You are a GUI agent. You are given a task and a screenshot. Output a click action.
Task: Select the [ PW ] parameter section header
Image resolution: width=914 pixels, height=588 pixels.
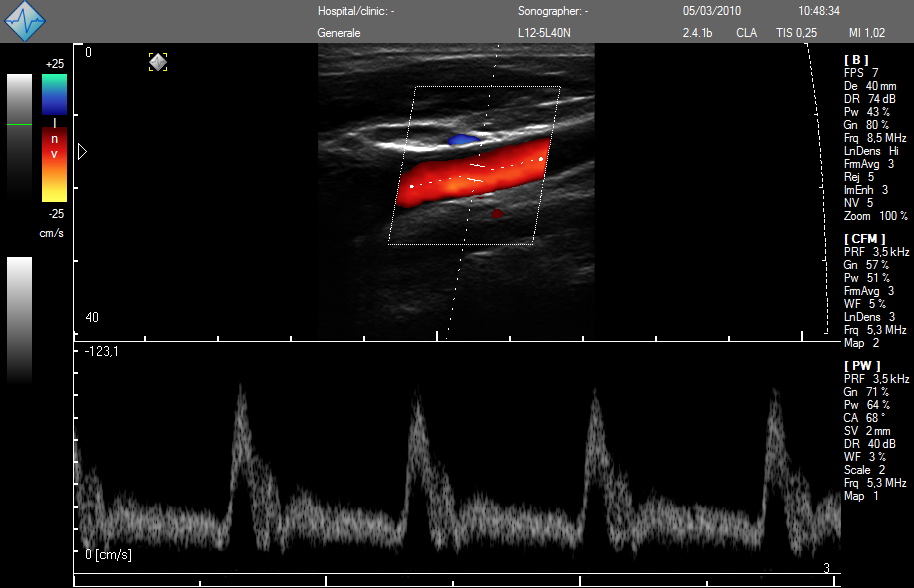[862, 366]
